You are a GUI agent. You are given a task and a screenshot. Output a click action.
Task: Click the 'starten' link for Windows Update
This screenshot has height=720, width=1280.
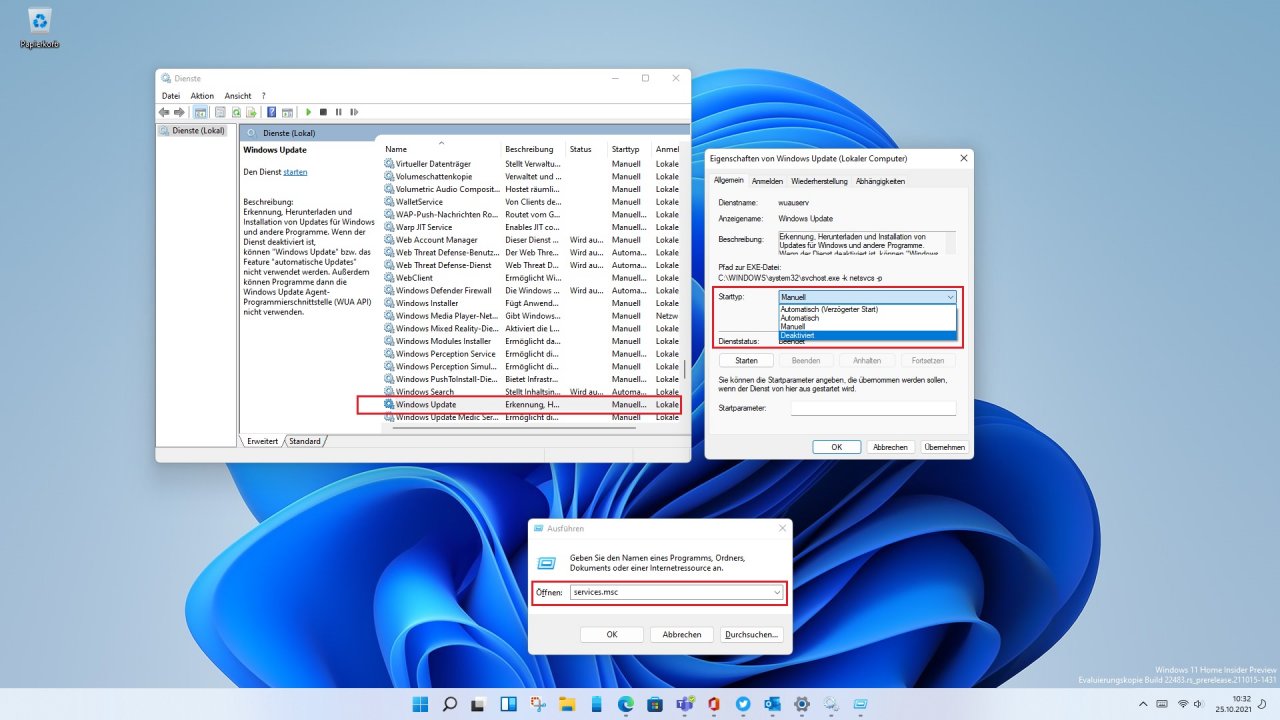[x=295, y=172]
